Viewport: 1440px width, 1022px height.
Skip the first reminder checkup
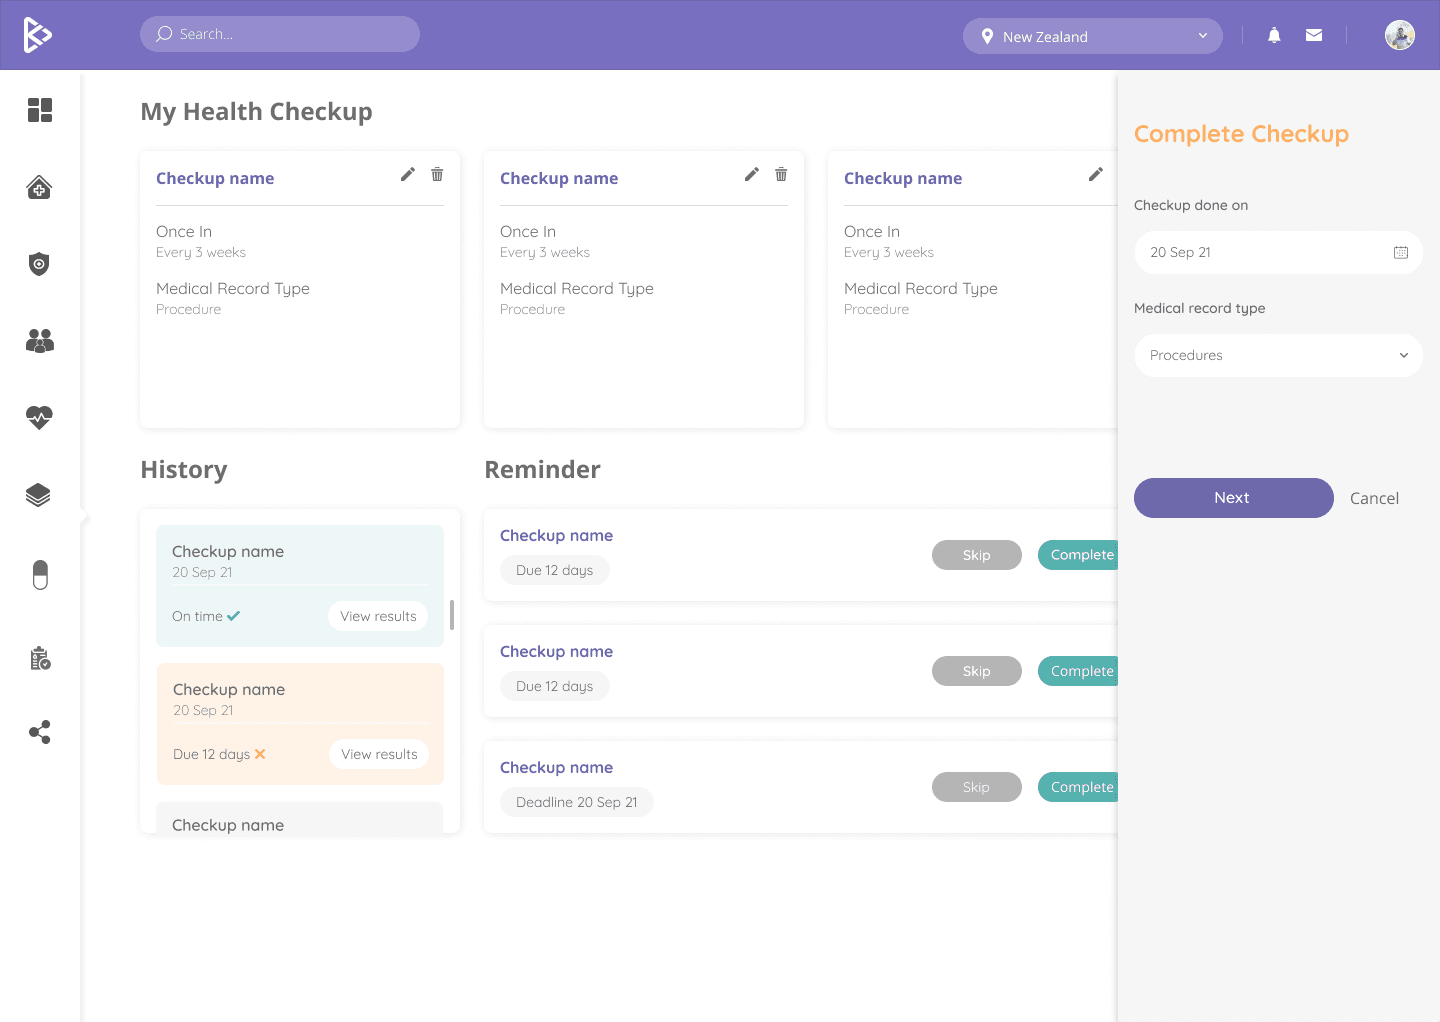976,554
